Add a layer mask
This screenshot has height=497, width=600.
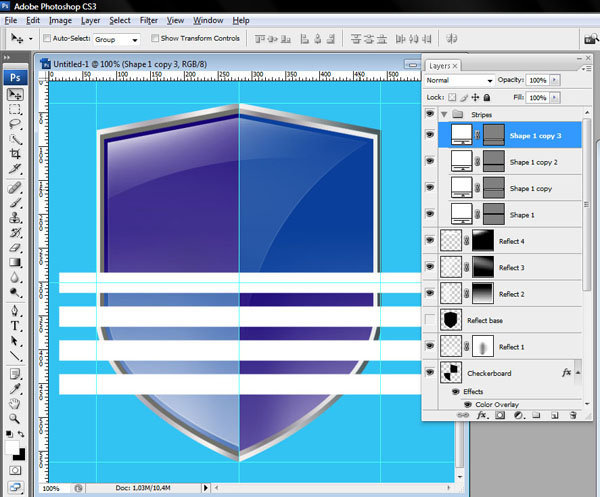(x=500, y=415)
